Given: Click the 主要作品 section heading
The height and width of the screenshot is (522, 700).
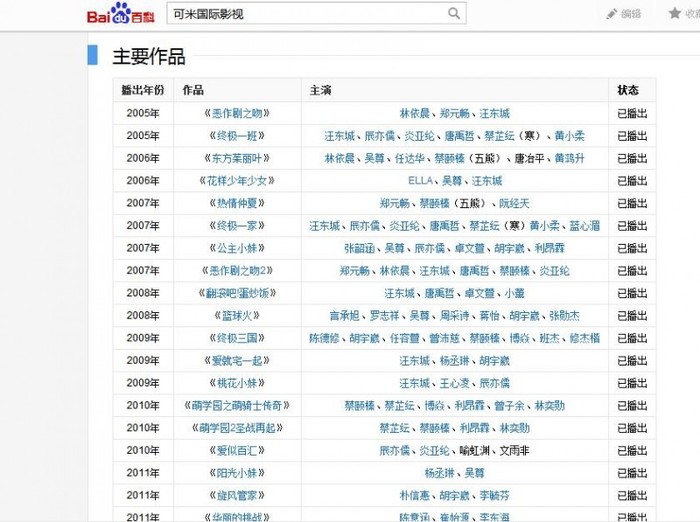Looking at the screenshot, I should coord(149,56).
